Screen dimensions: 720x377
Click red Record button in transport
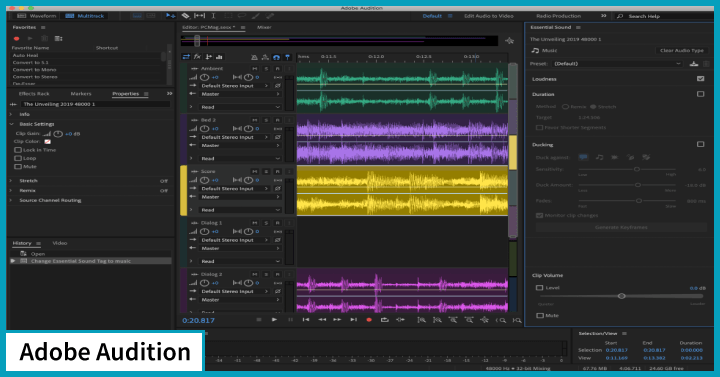pos(369,320)
